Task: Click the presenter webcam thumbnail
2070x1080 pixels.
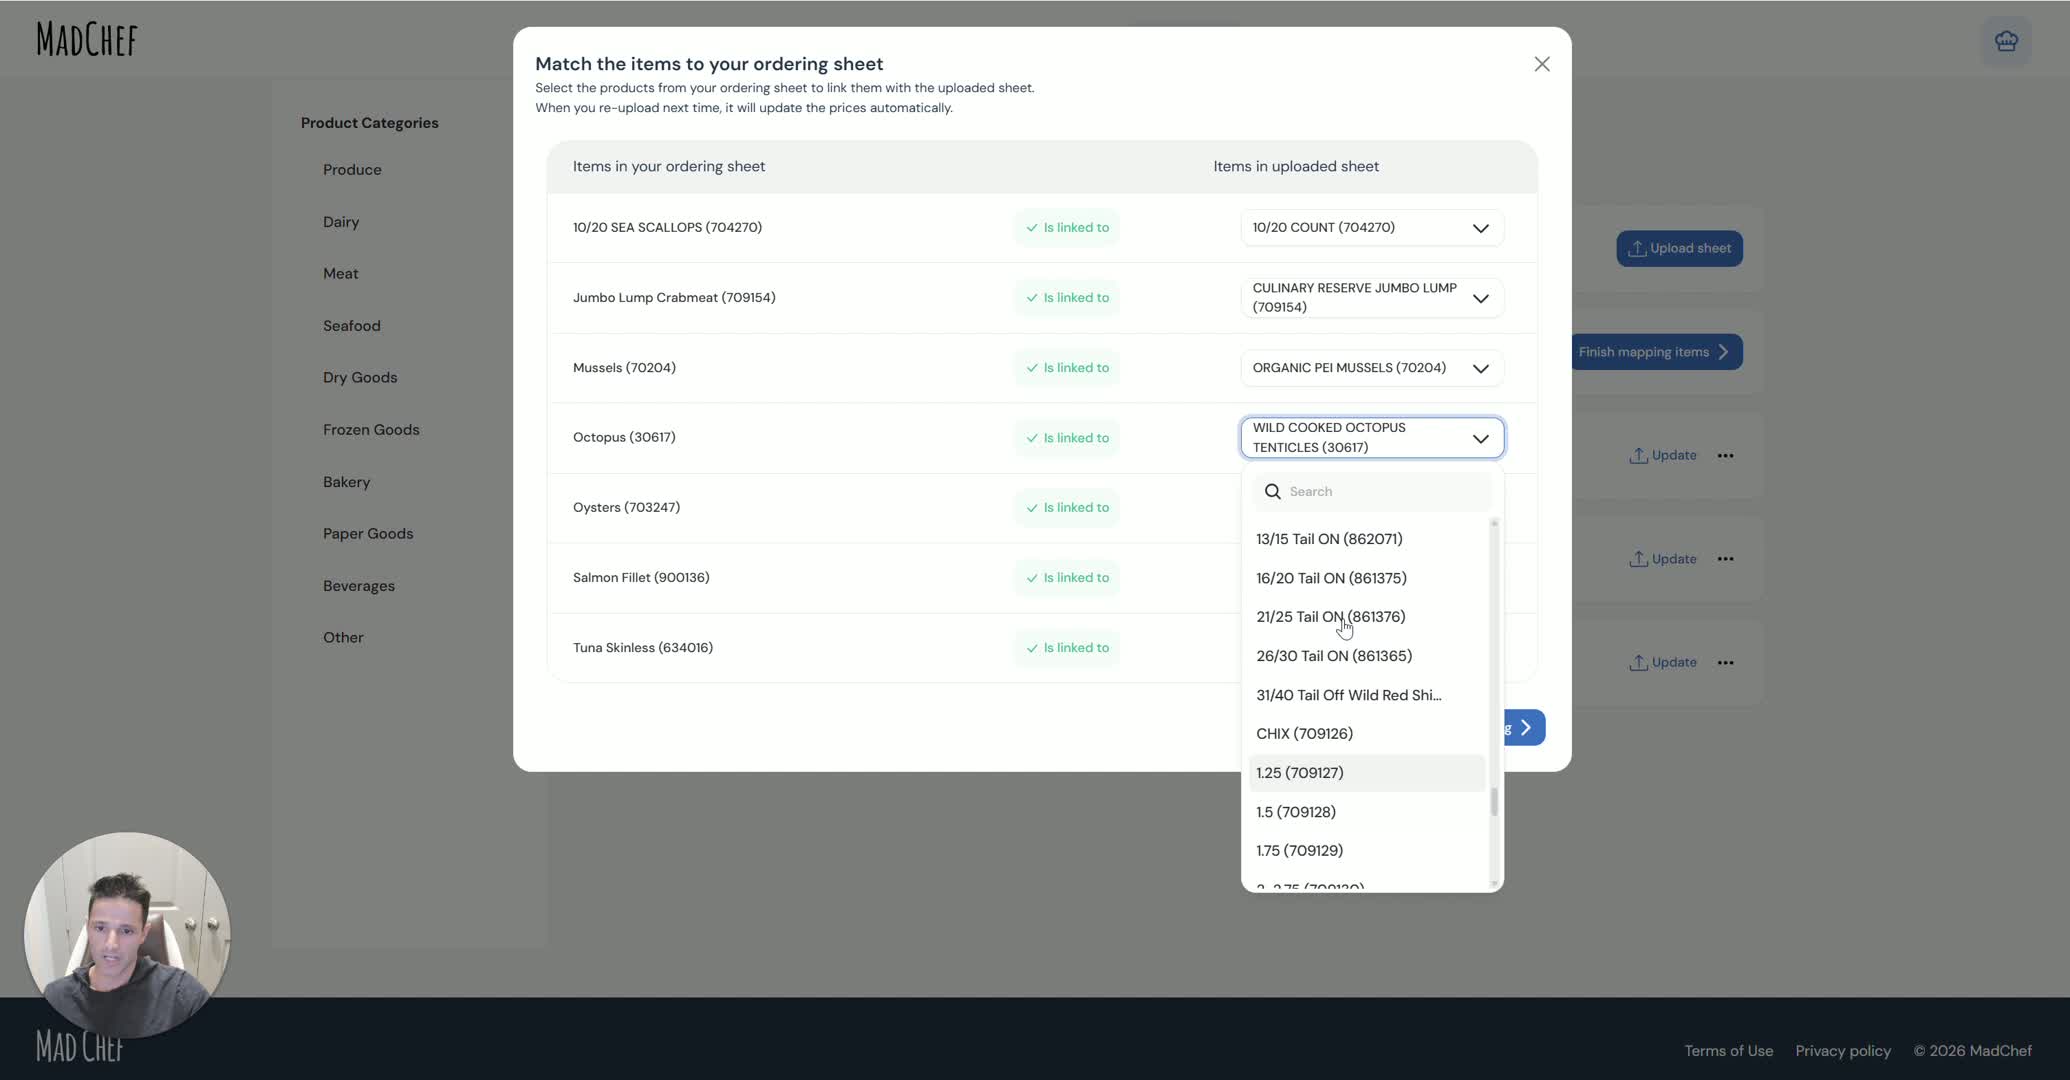Action: pyautogui.click(x=127, y=936)
